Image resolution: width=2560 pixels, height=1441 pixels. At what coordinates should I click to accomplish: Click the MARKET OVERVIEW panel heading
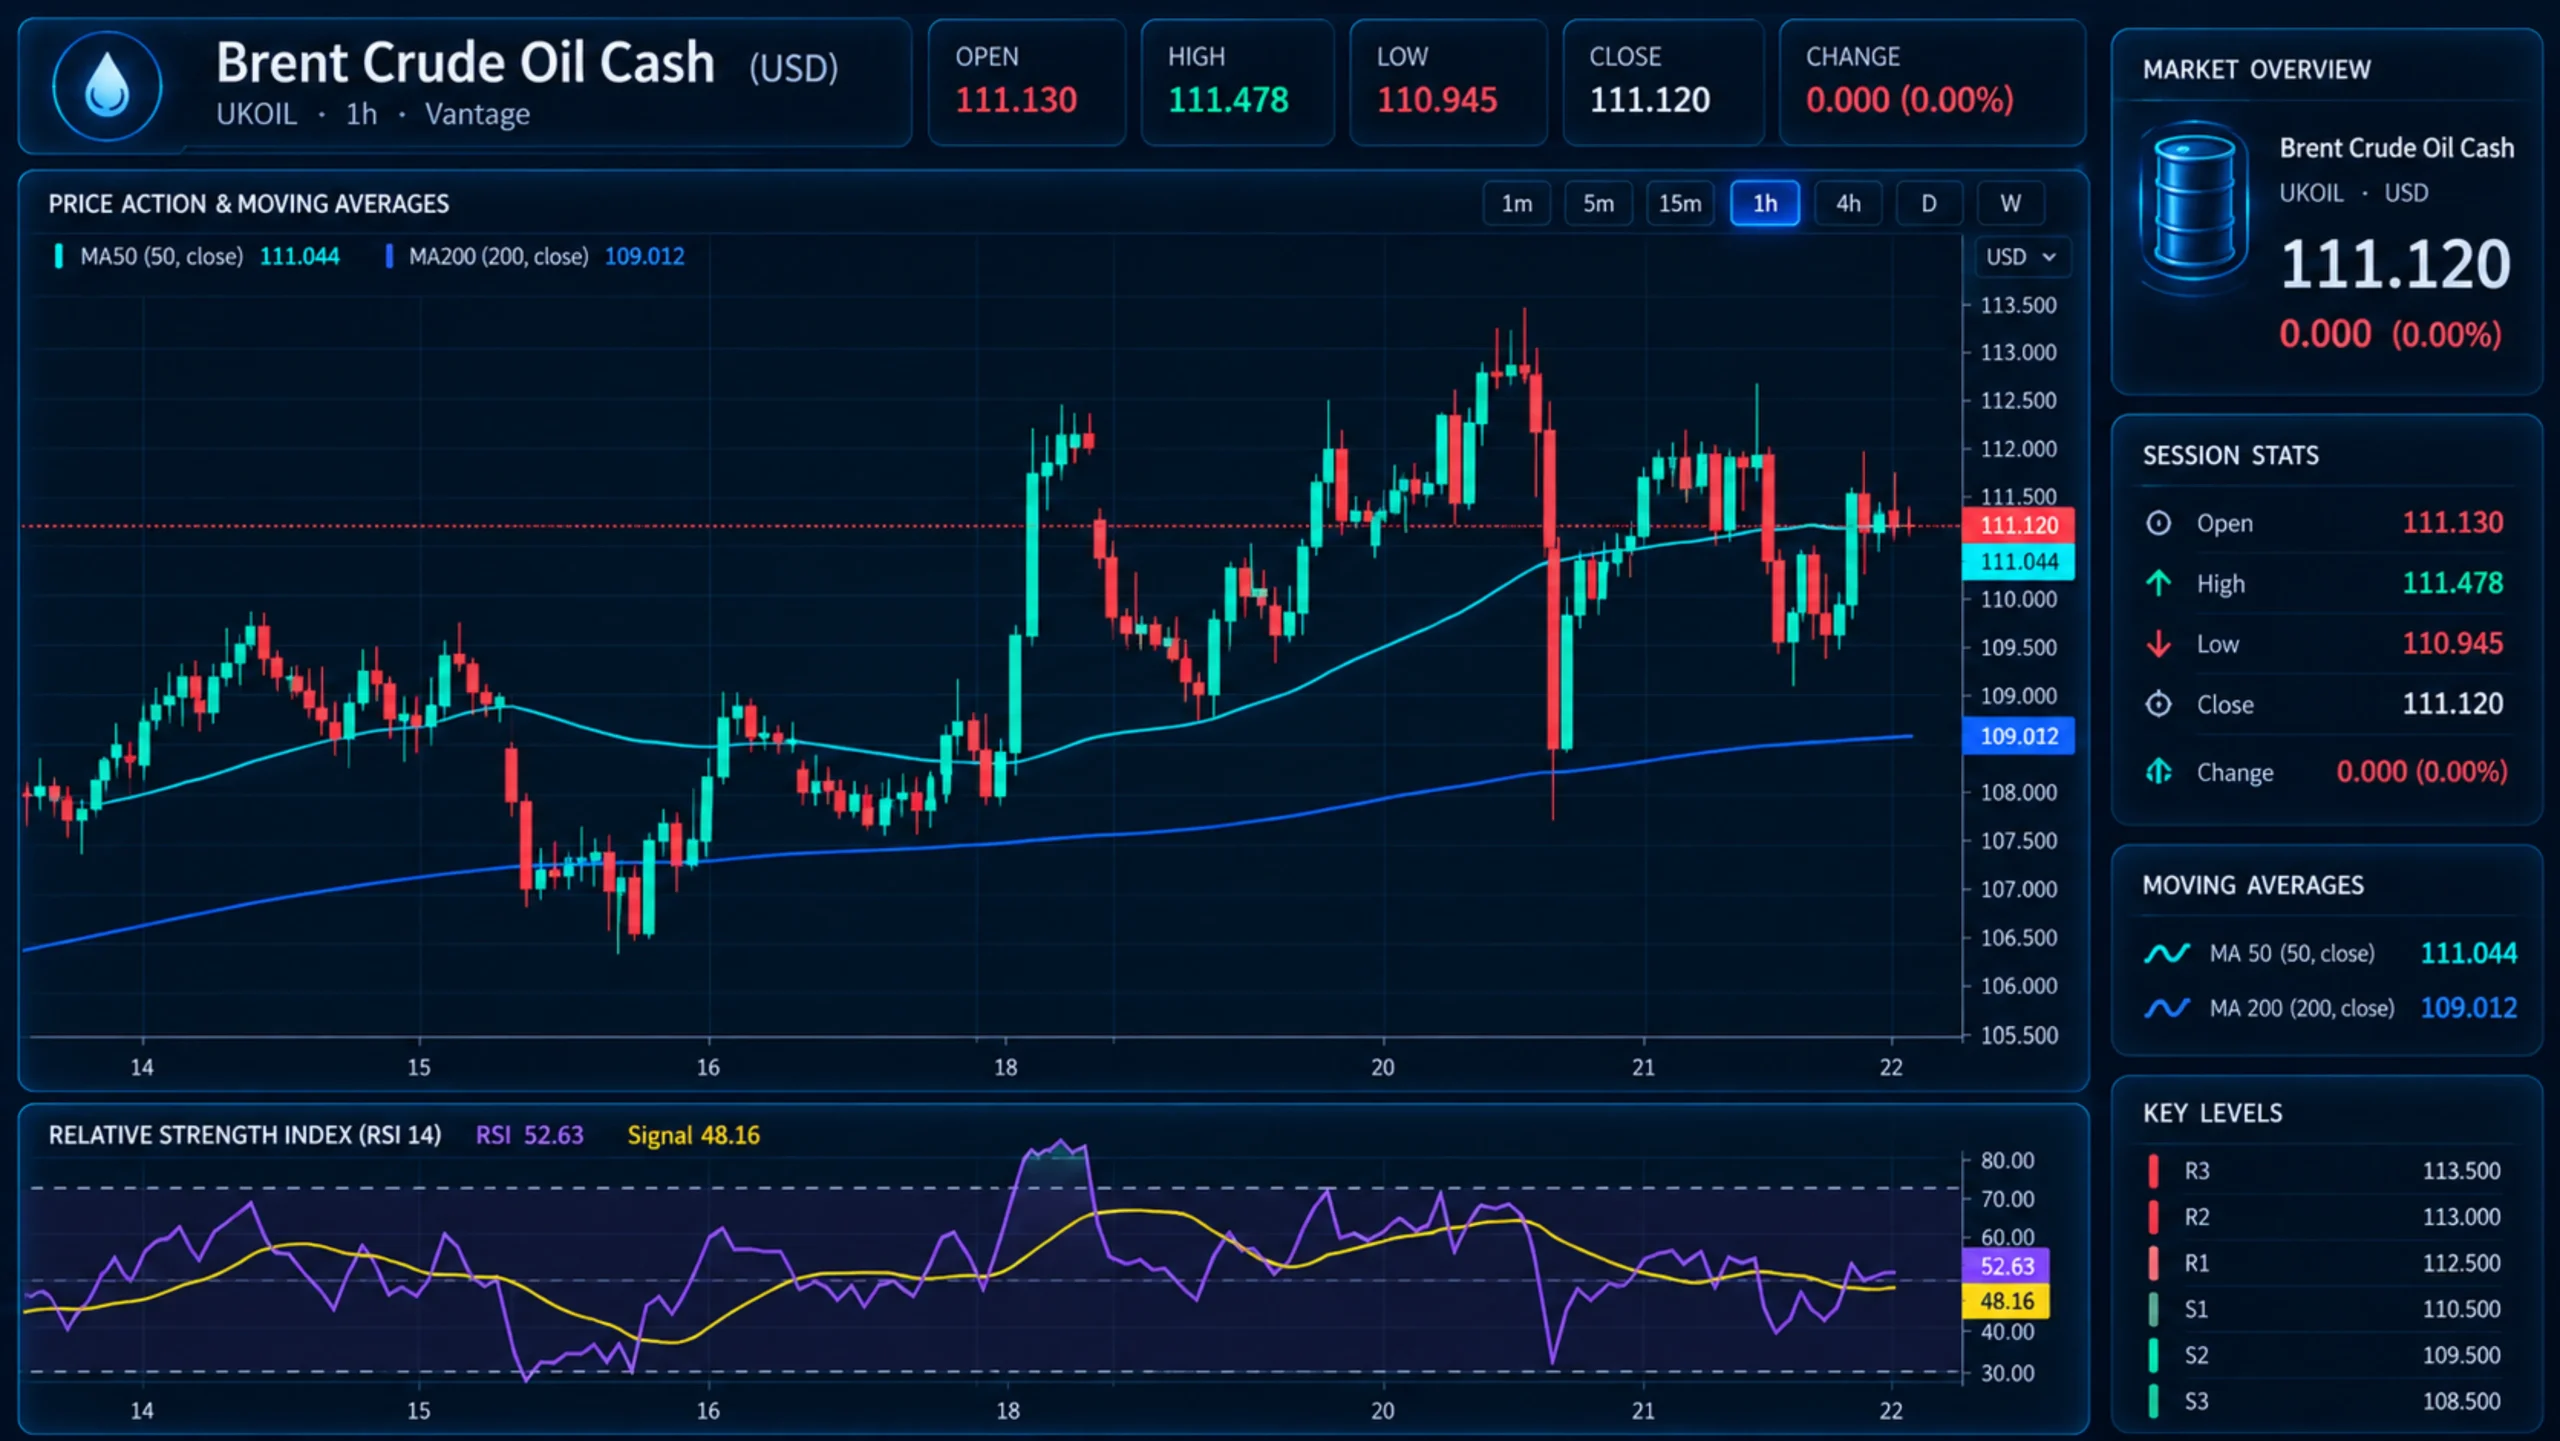2256,70
